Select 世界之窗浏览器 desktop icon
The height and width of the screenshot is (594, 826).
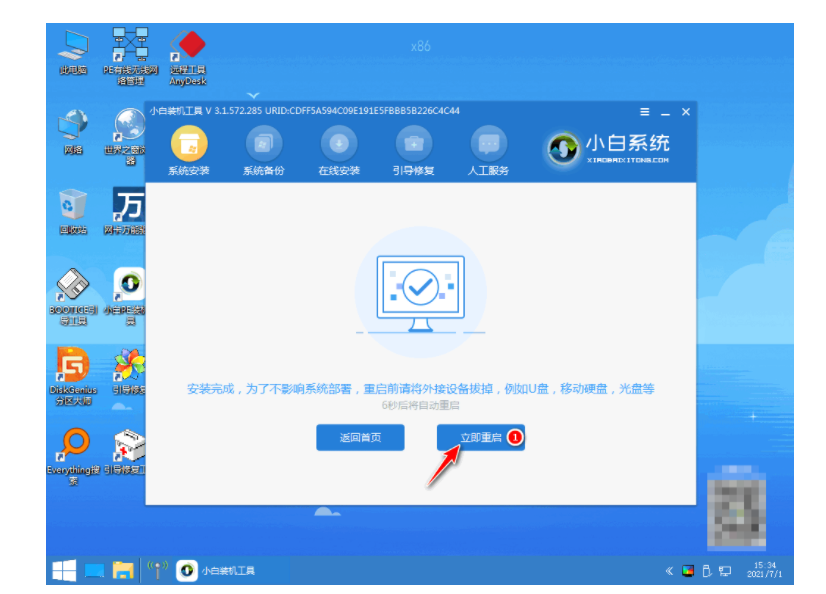(x=125, y=136)
